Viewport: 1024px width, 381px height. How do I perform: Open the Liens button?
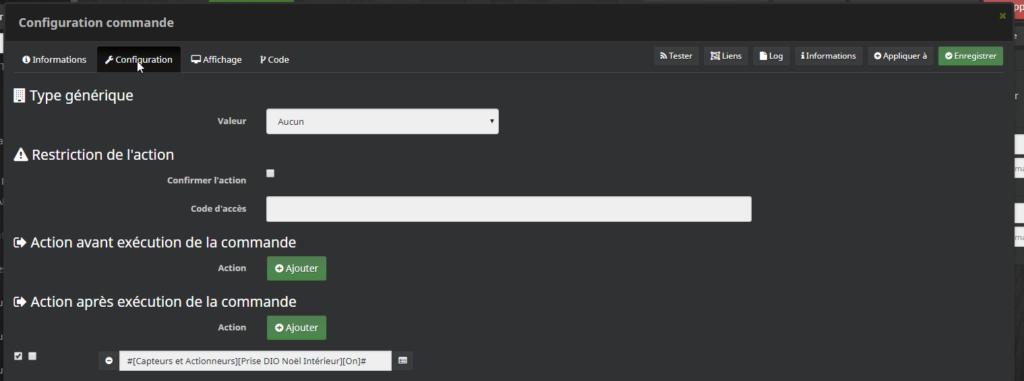[726, 56]
